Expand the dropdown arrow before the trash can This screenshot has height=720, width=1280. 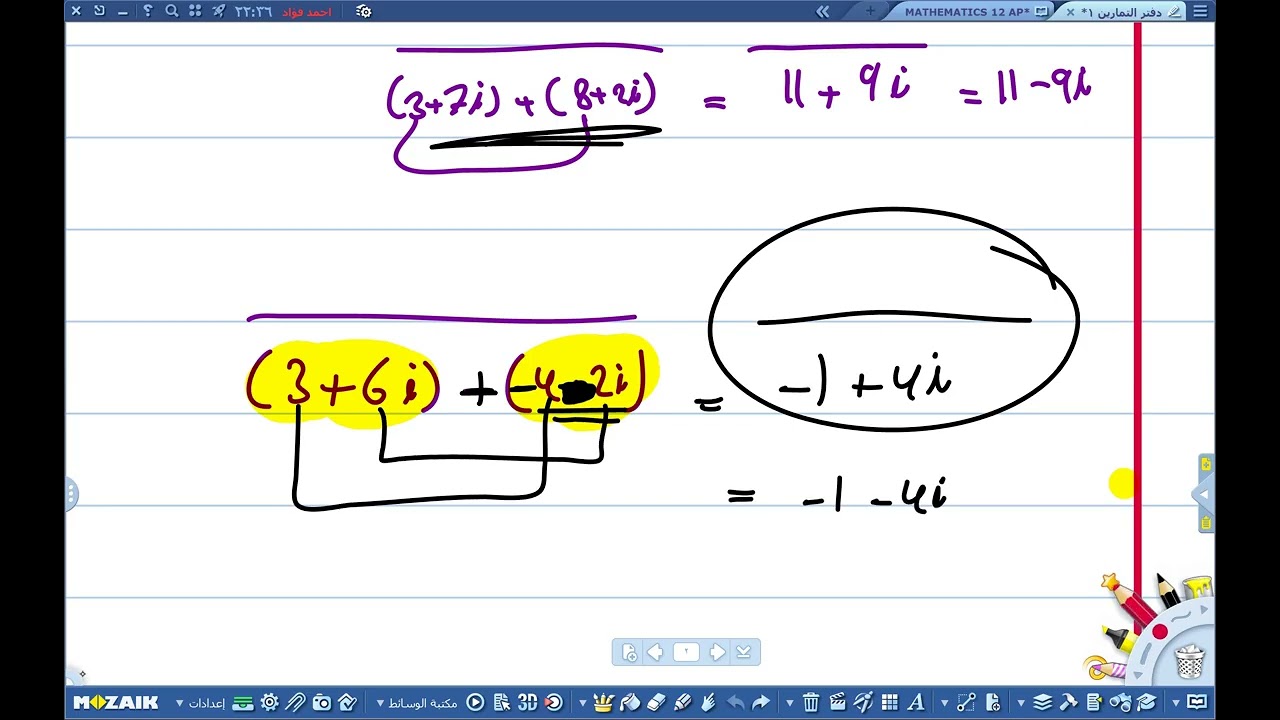[790, 703]
